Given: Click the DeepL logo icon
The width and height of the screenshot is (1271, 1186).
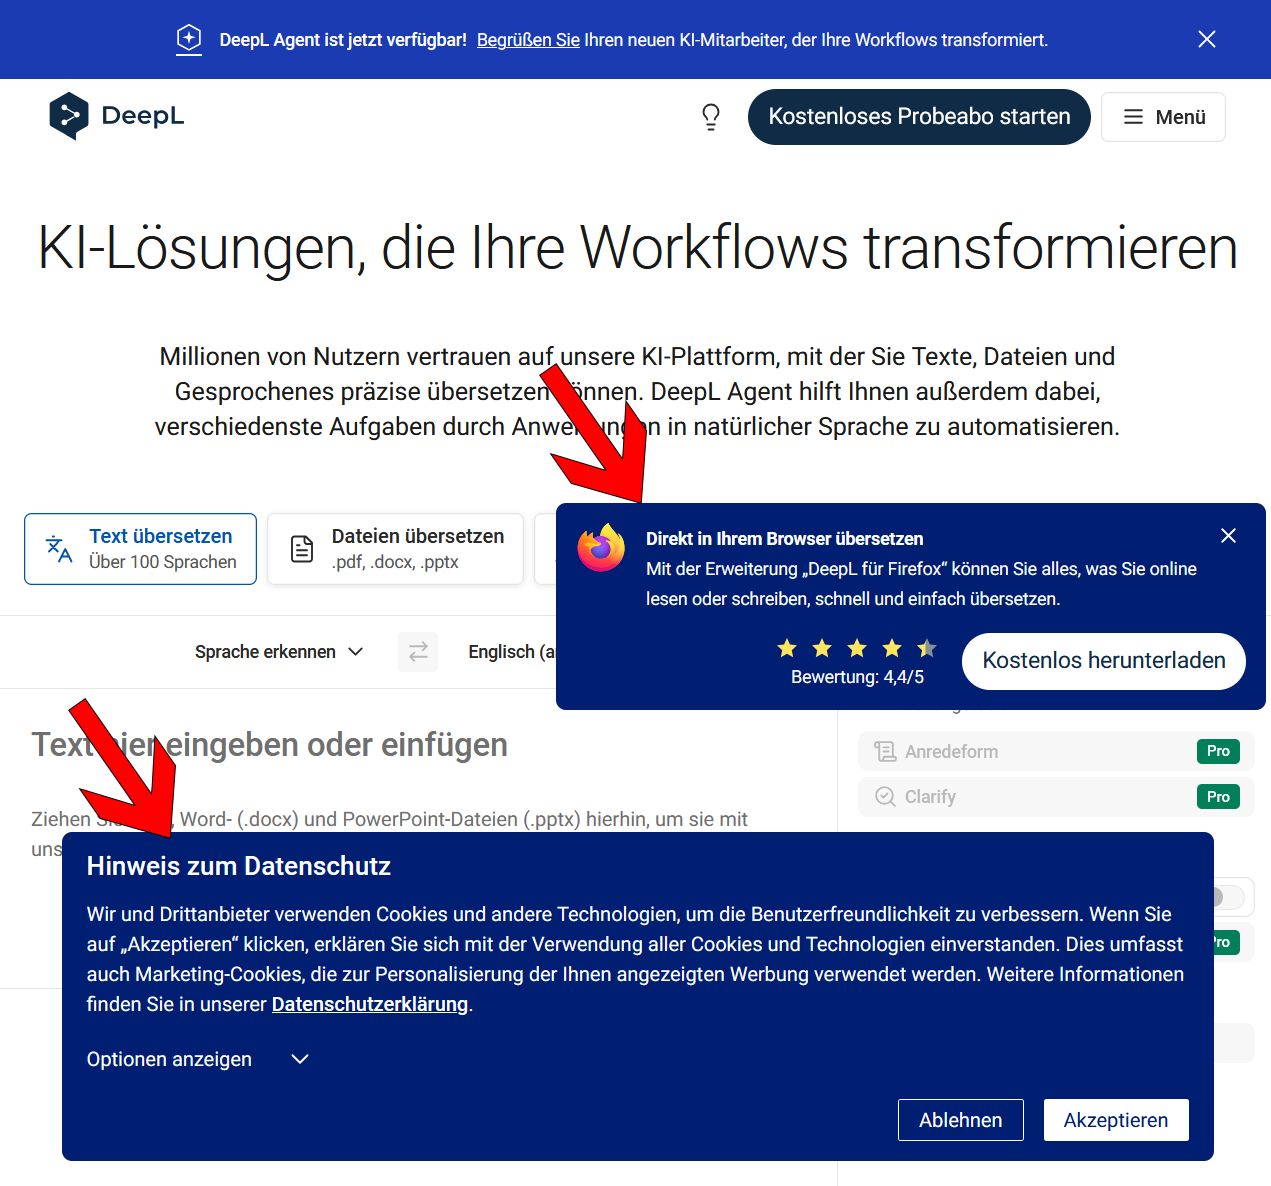Looking at the screenshot, I should tap(69, 116).
